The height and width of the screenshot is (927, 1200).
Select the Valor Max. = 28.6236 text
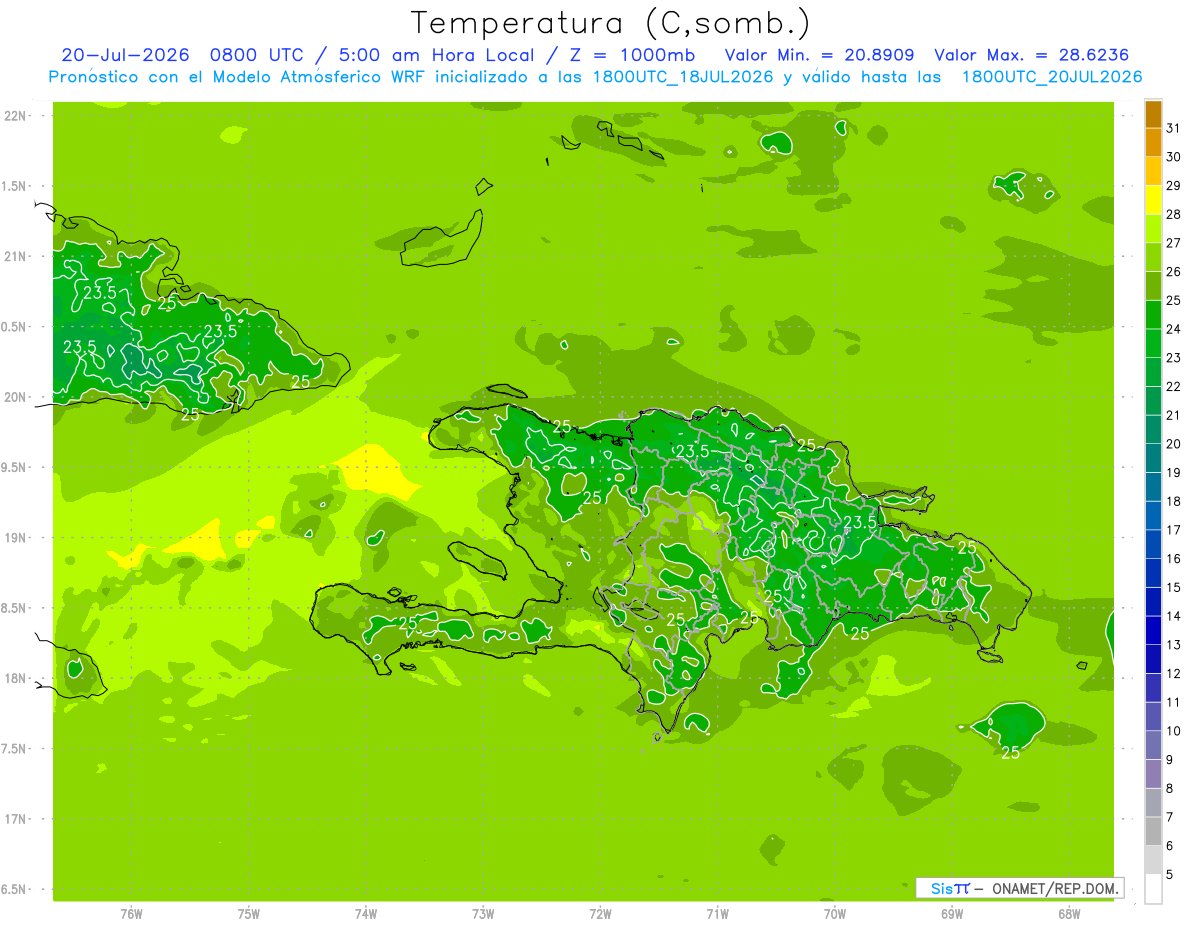point(1038,55)
